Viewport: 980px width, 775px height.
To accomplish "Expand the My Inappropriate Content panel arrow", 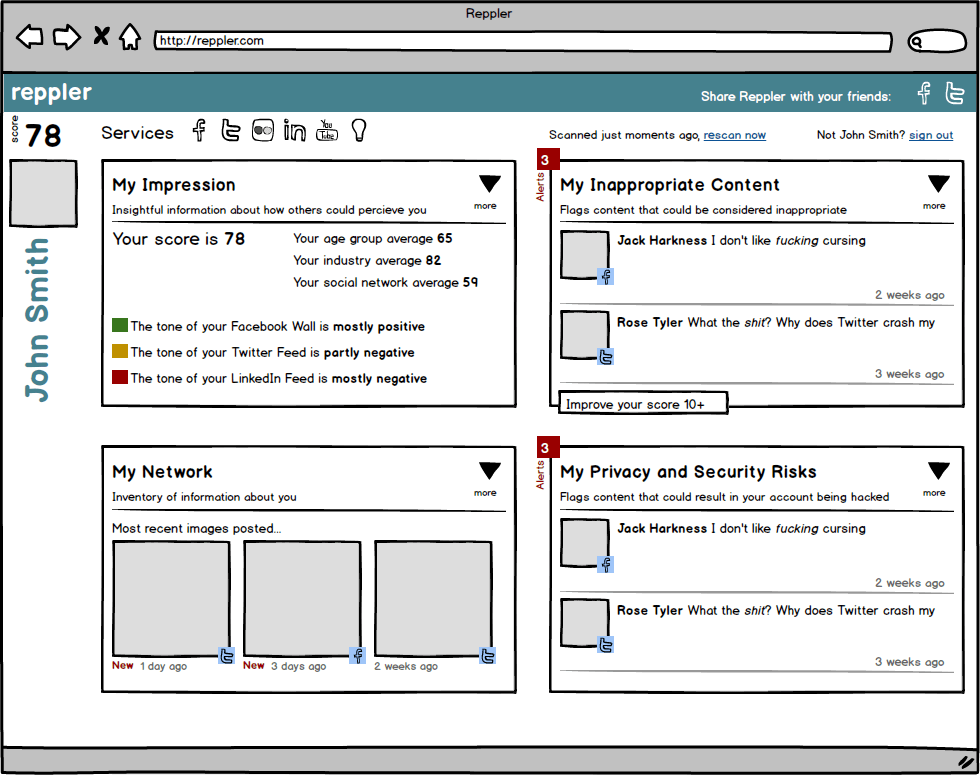I will pyautogui.click(x=938, y=184).
